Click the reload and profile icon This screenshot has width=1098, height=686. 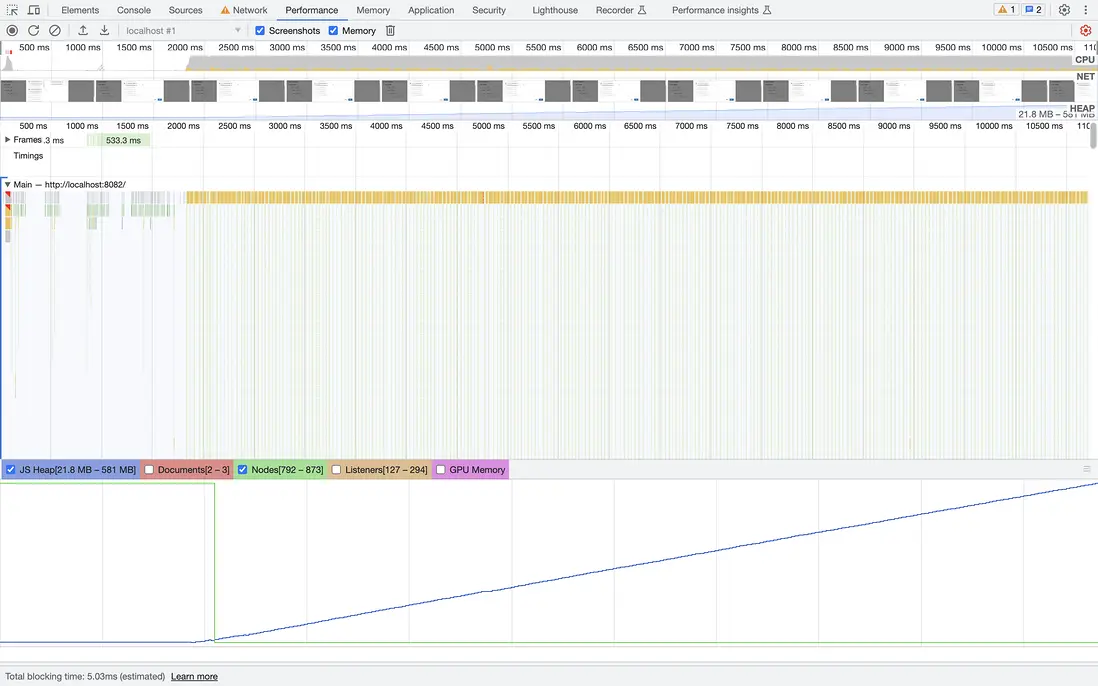click(x=34, y=30)
